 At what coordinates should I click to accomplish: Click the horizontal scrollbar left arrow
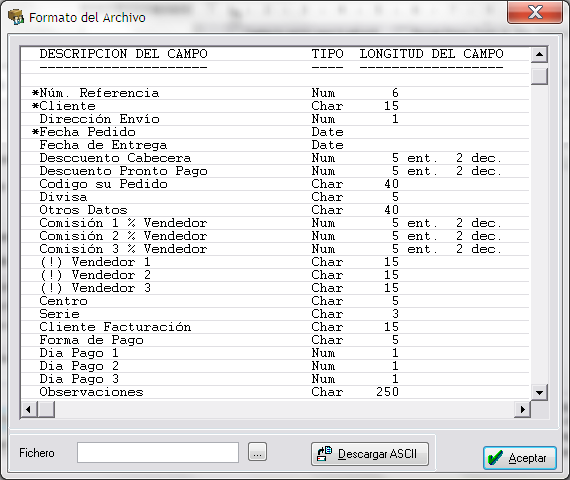(x=28, y=409)
